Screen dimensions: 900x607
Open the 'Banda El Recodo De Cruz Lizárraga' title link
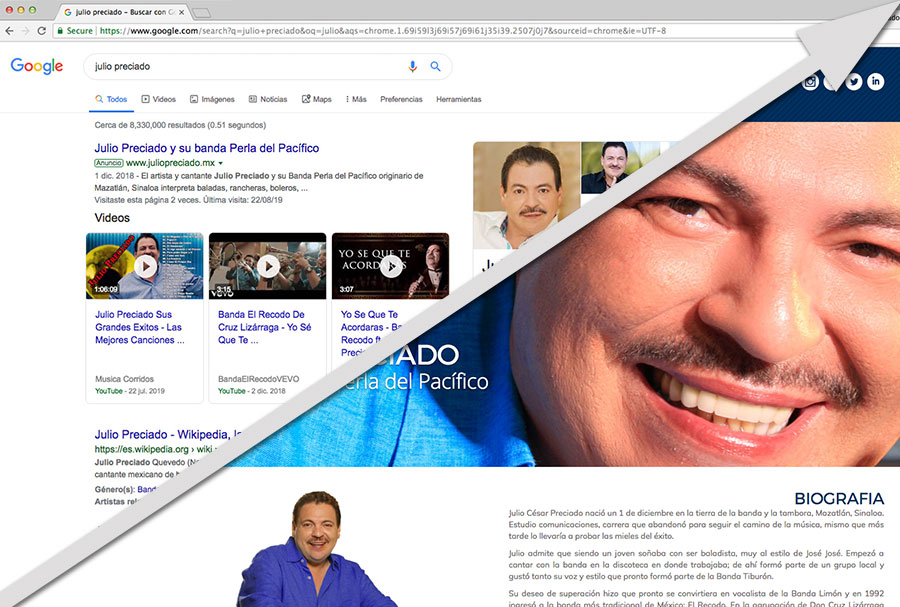coord(265,327)
